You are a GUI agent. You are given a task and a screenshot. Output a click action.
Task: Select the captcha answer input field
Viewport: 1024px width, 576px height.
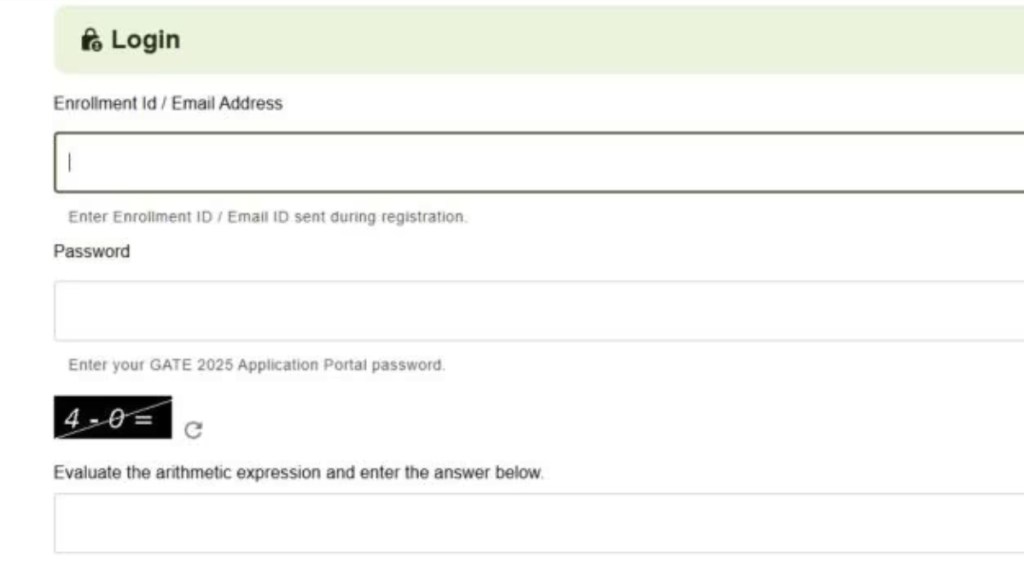(x=540, y=523)
